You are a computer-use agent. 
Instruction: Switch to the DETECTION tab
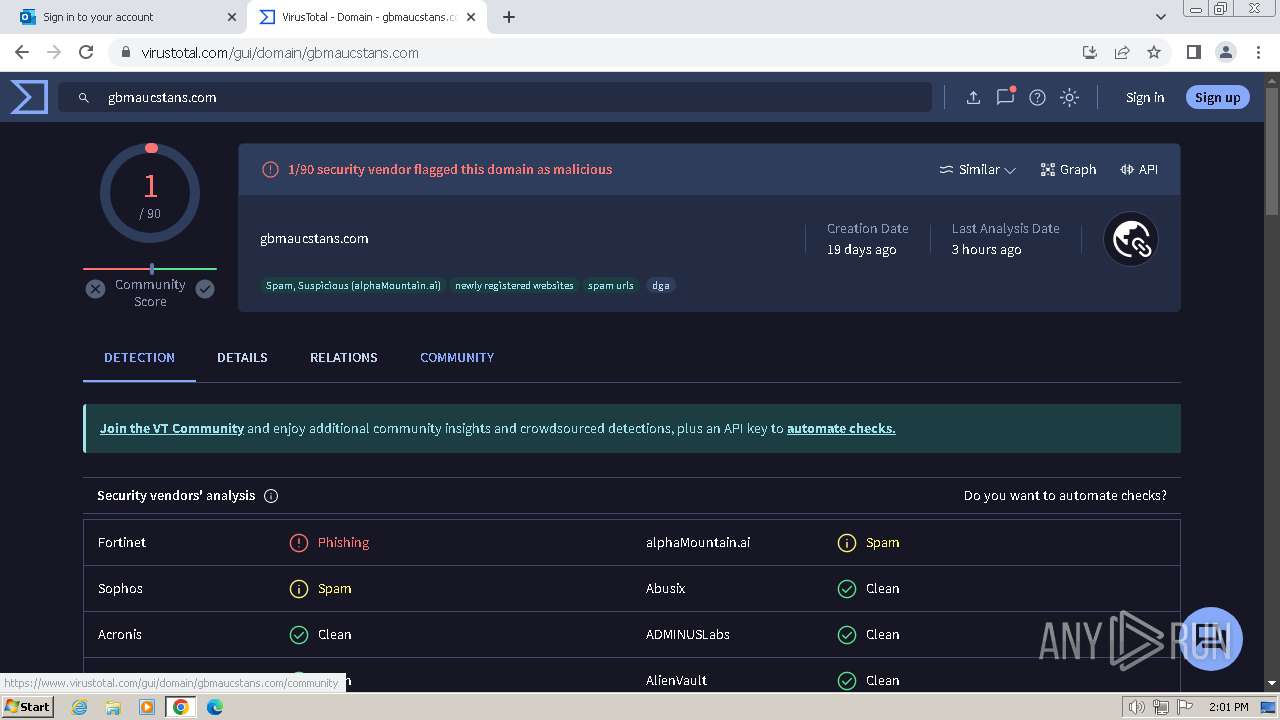point(139,358)
